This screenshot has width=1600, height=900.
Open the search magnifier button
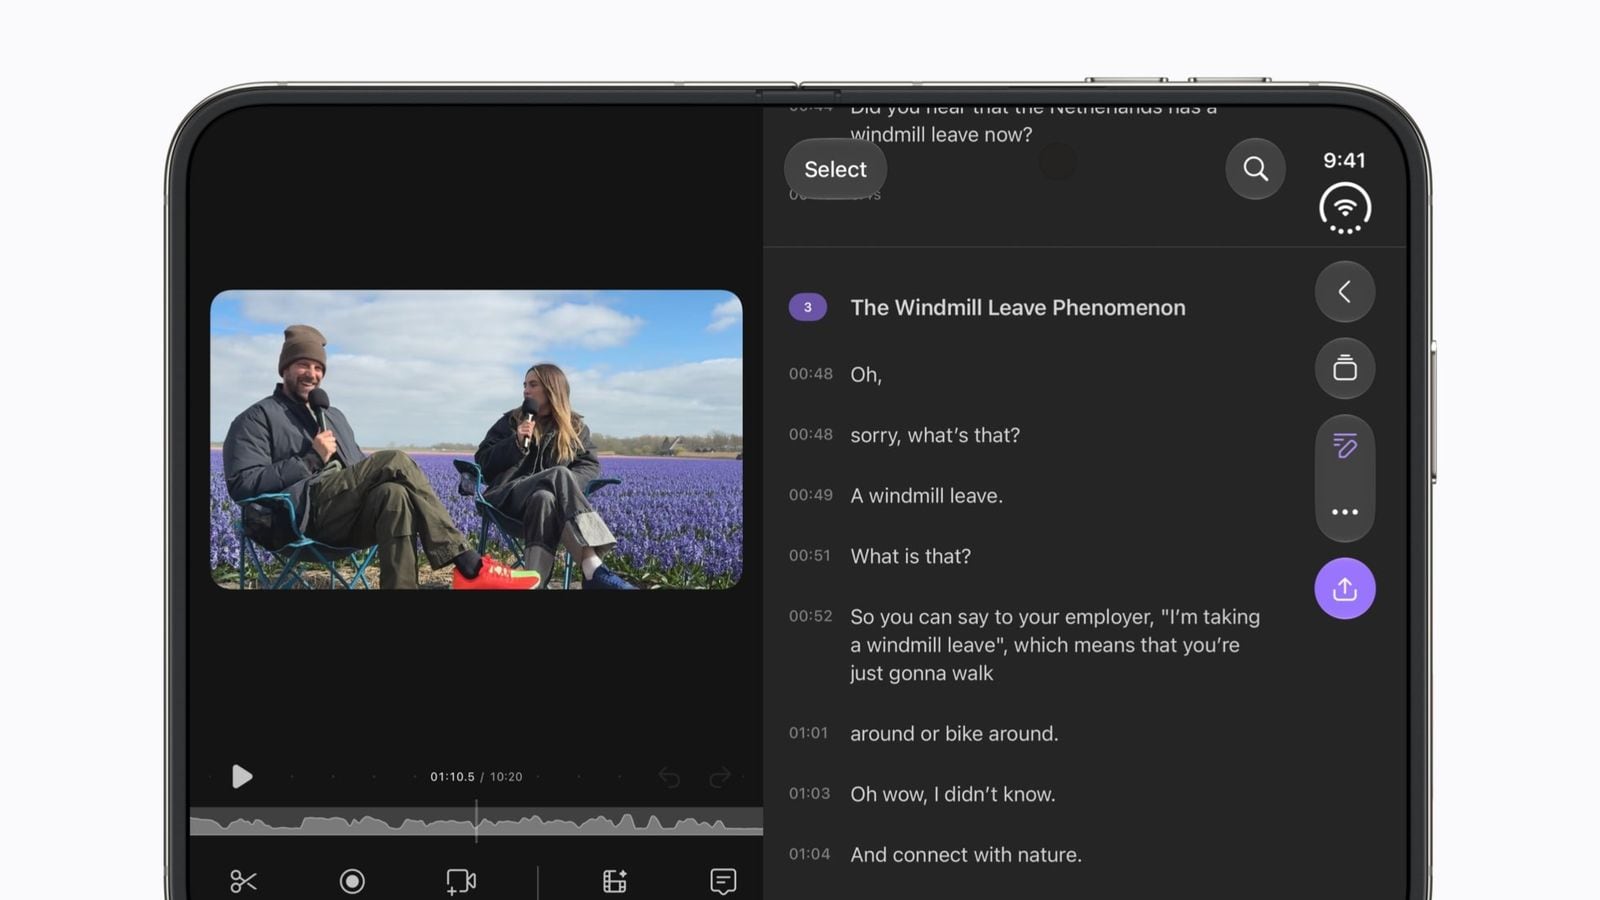1255,169
